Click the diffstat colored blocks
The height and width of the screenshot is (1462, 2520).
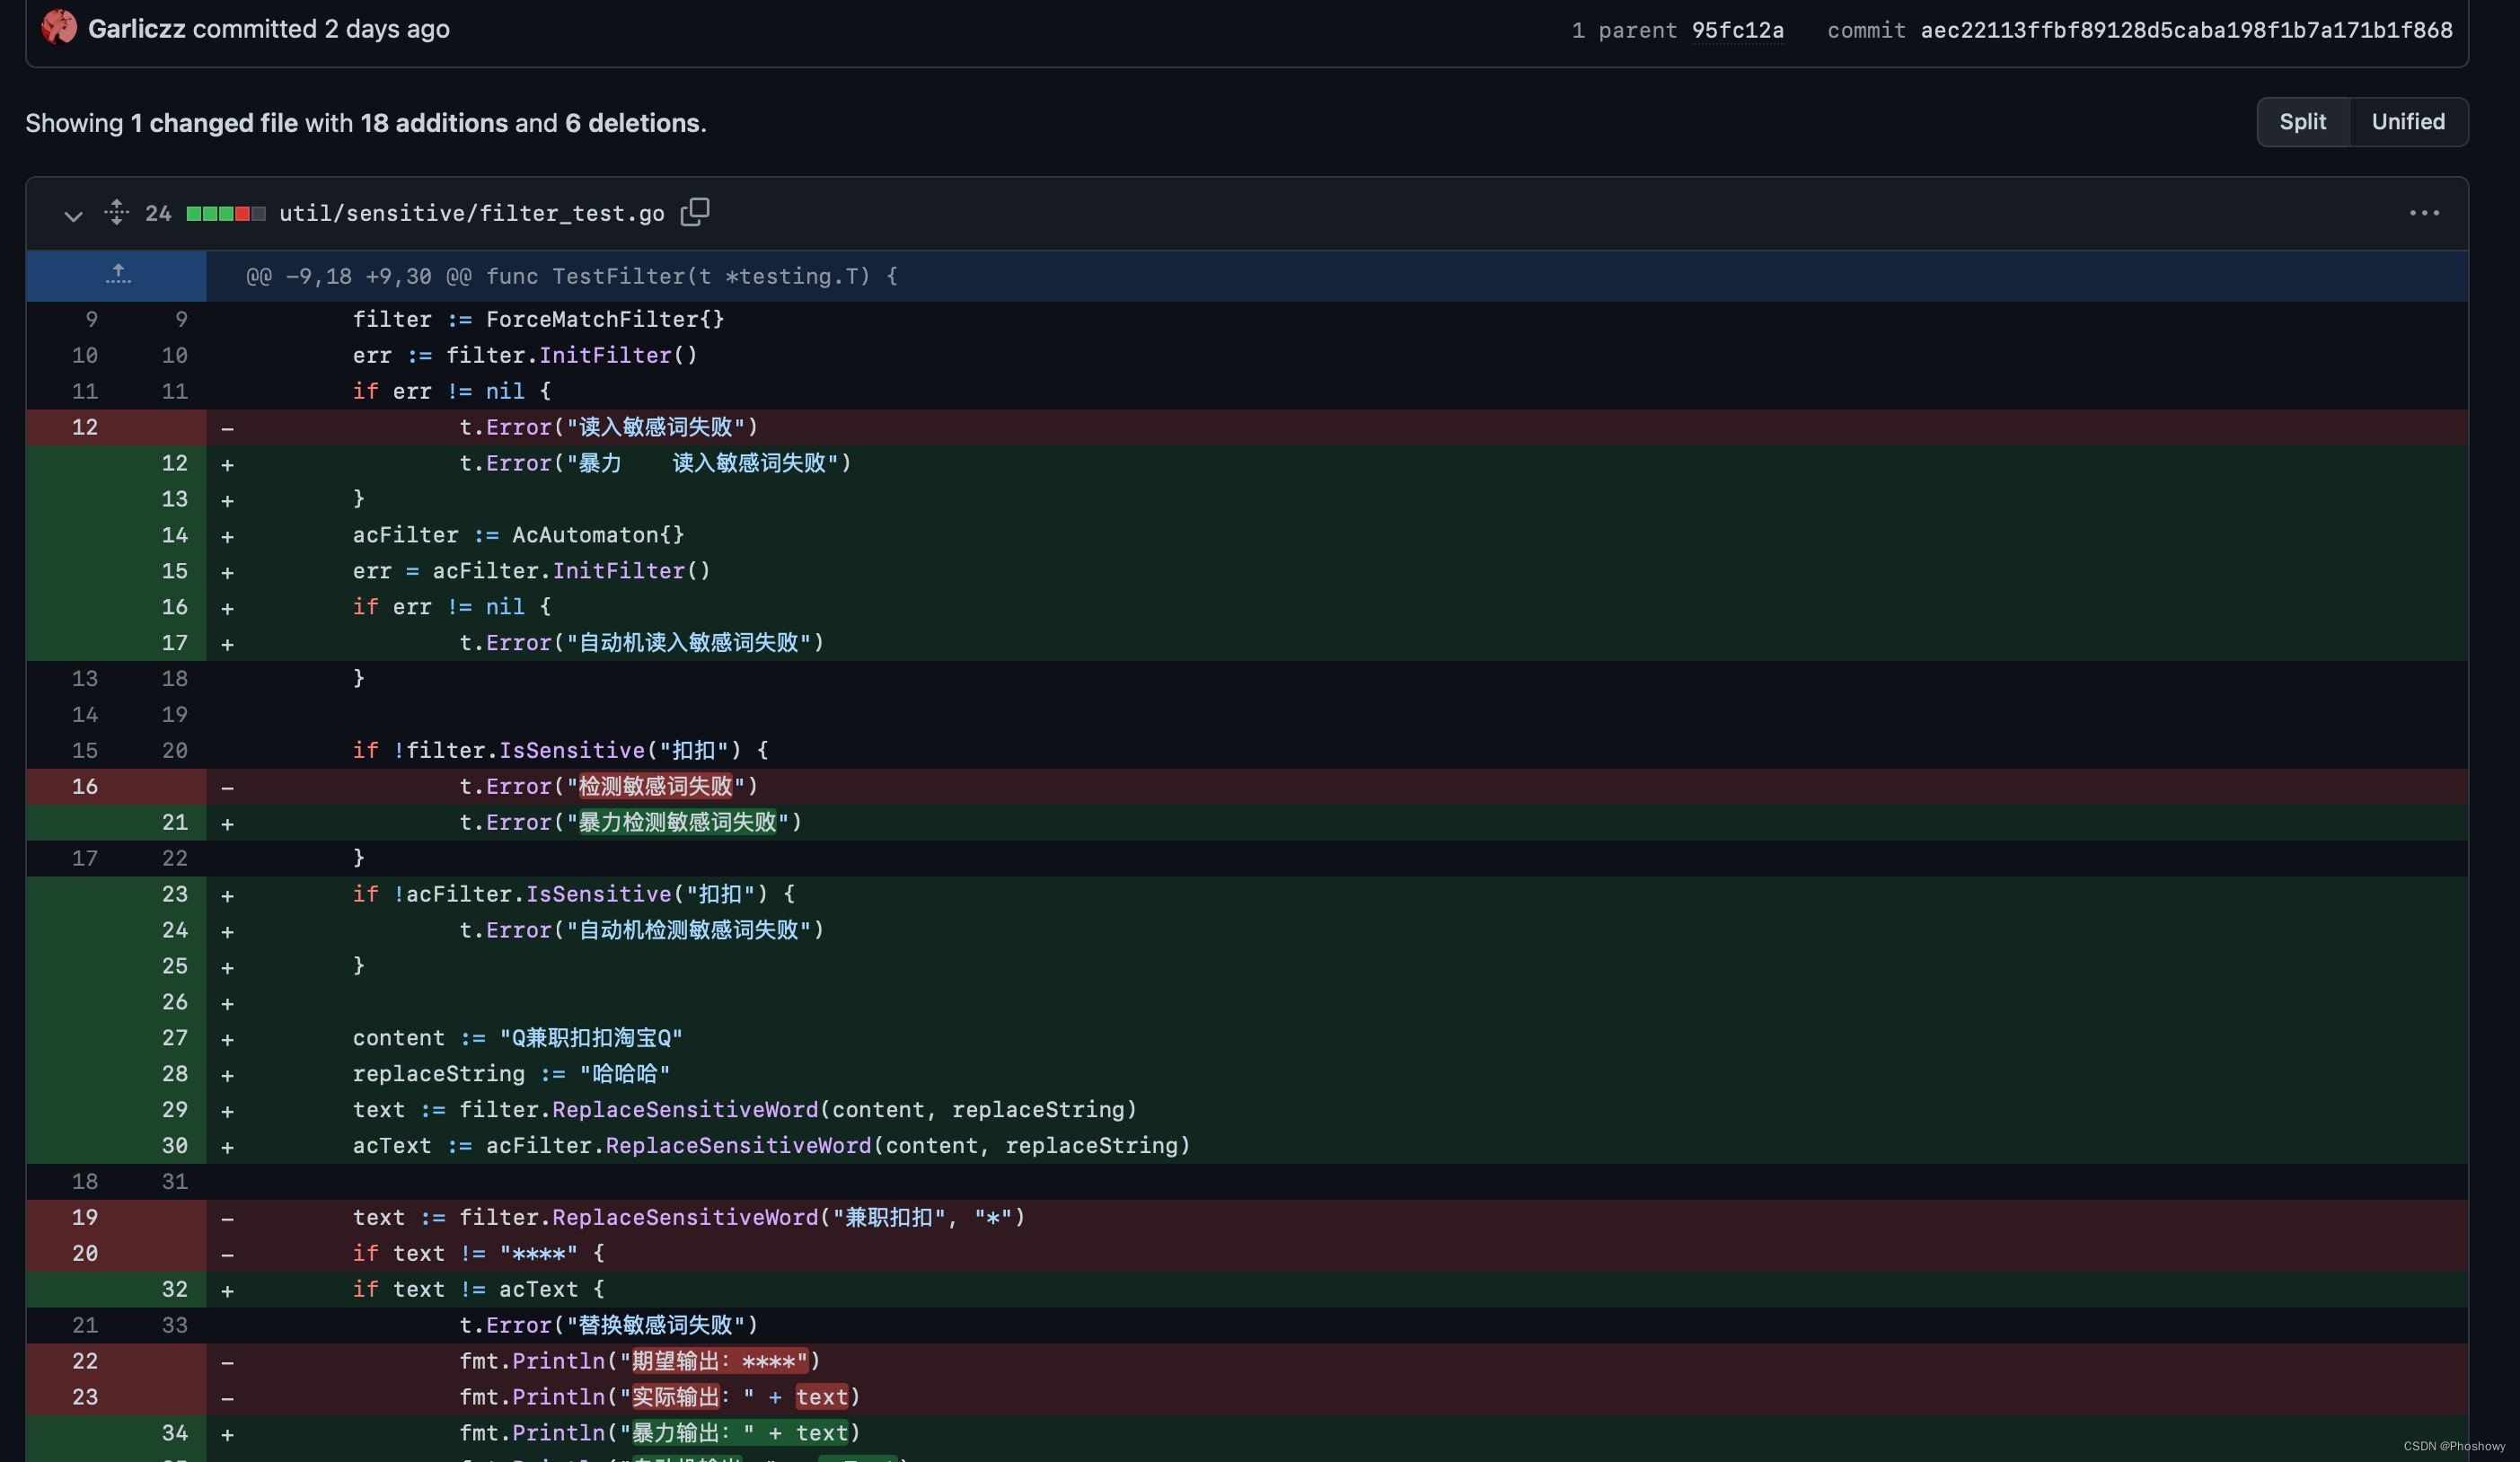[226, 213]
